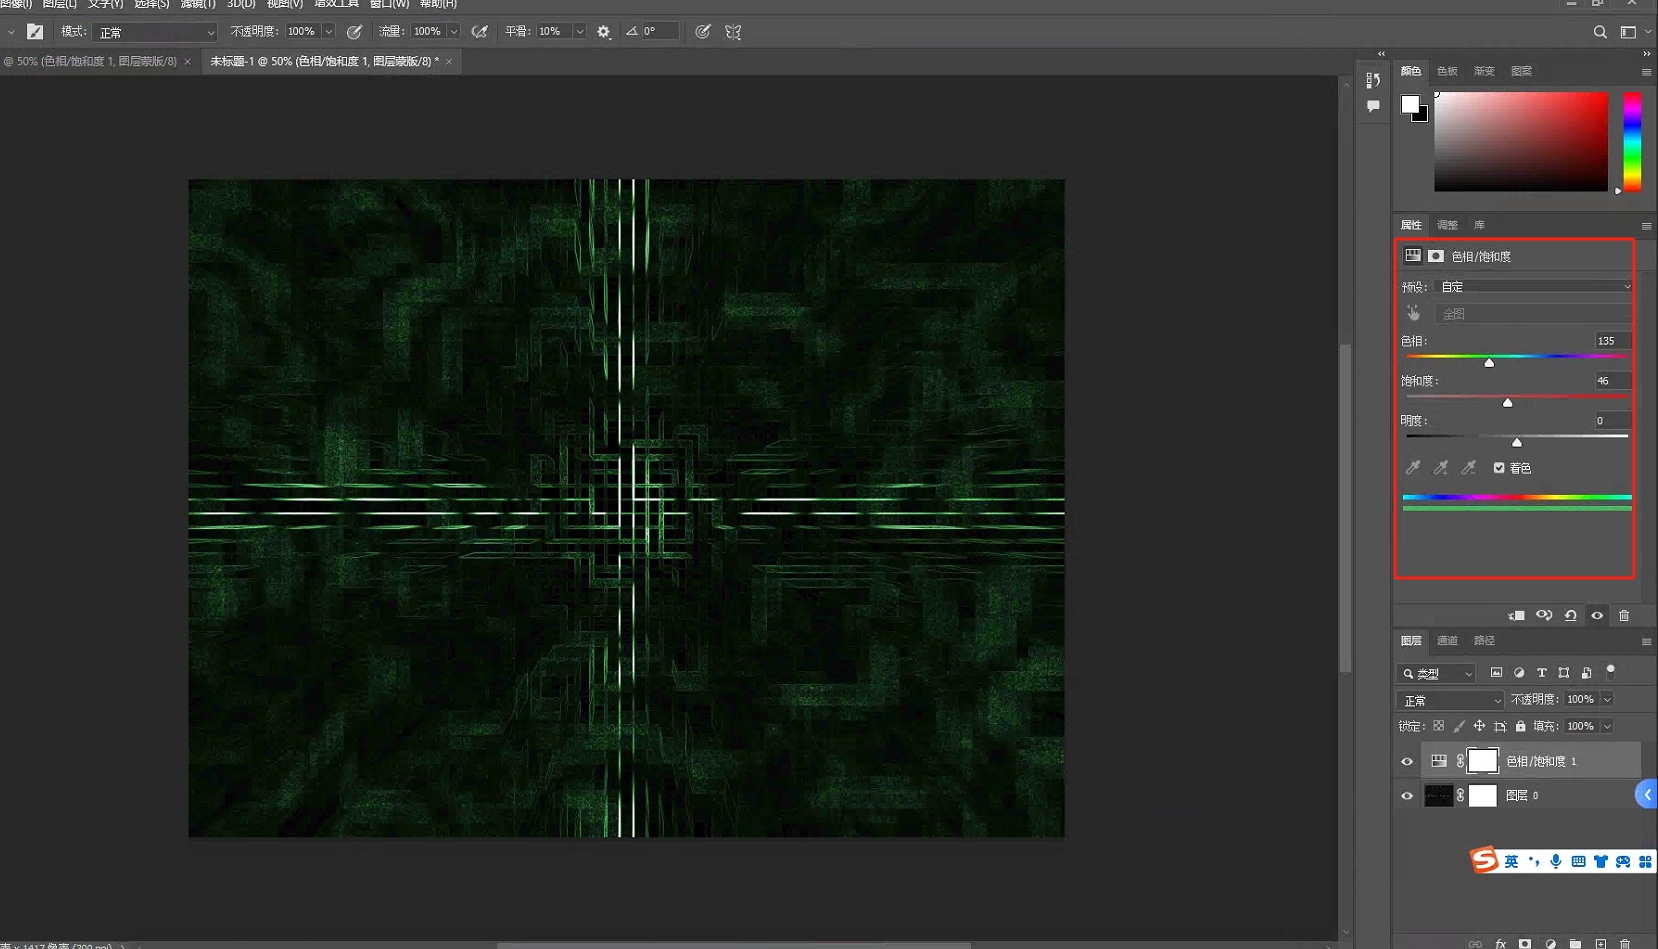Click the Hue value field showing 135

click(1612, 341)
